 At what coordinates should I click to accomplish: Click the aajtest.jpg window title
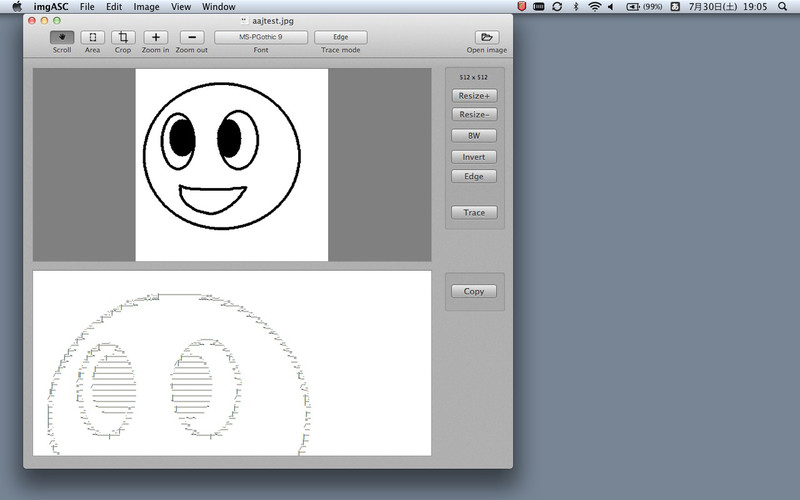(272, 21)
